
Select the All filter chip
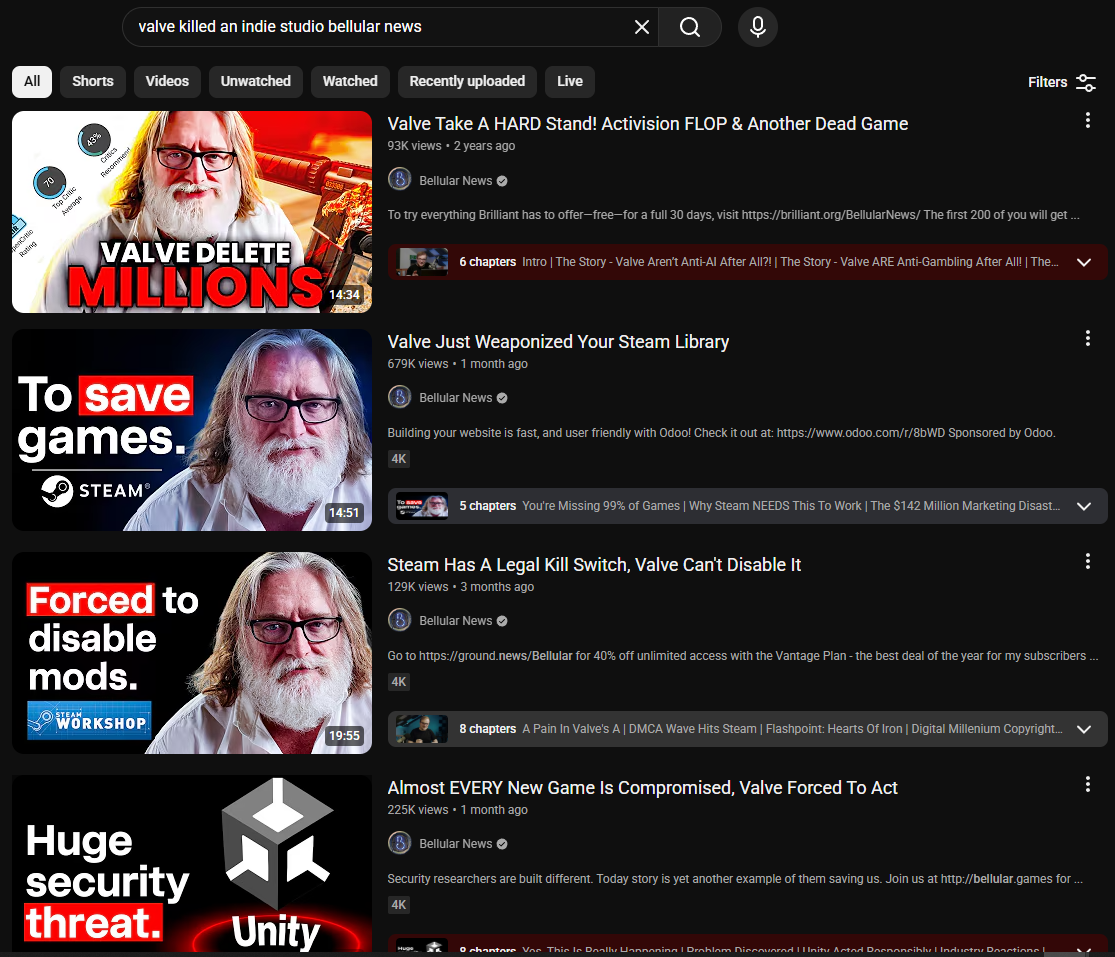pyautogui.click(x=32, y=82)
